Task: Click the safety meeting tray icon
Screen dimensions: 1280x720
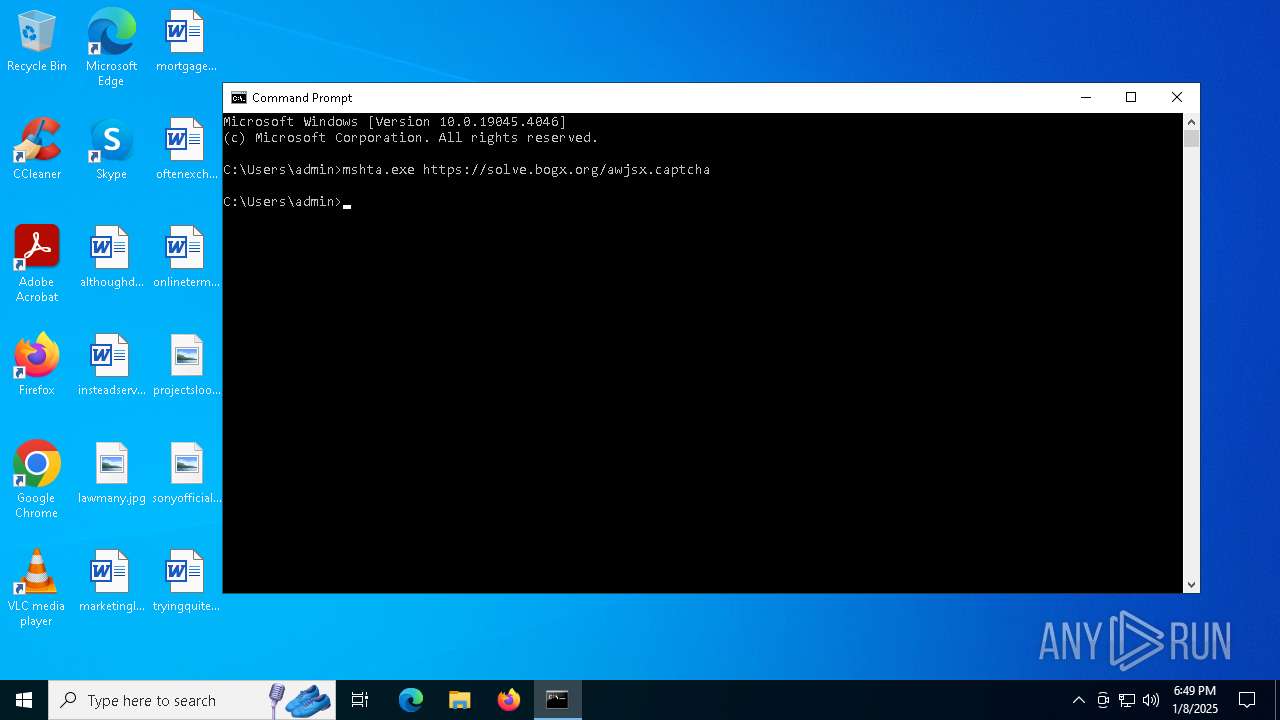Action: click(x=1103, y=700)
